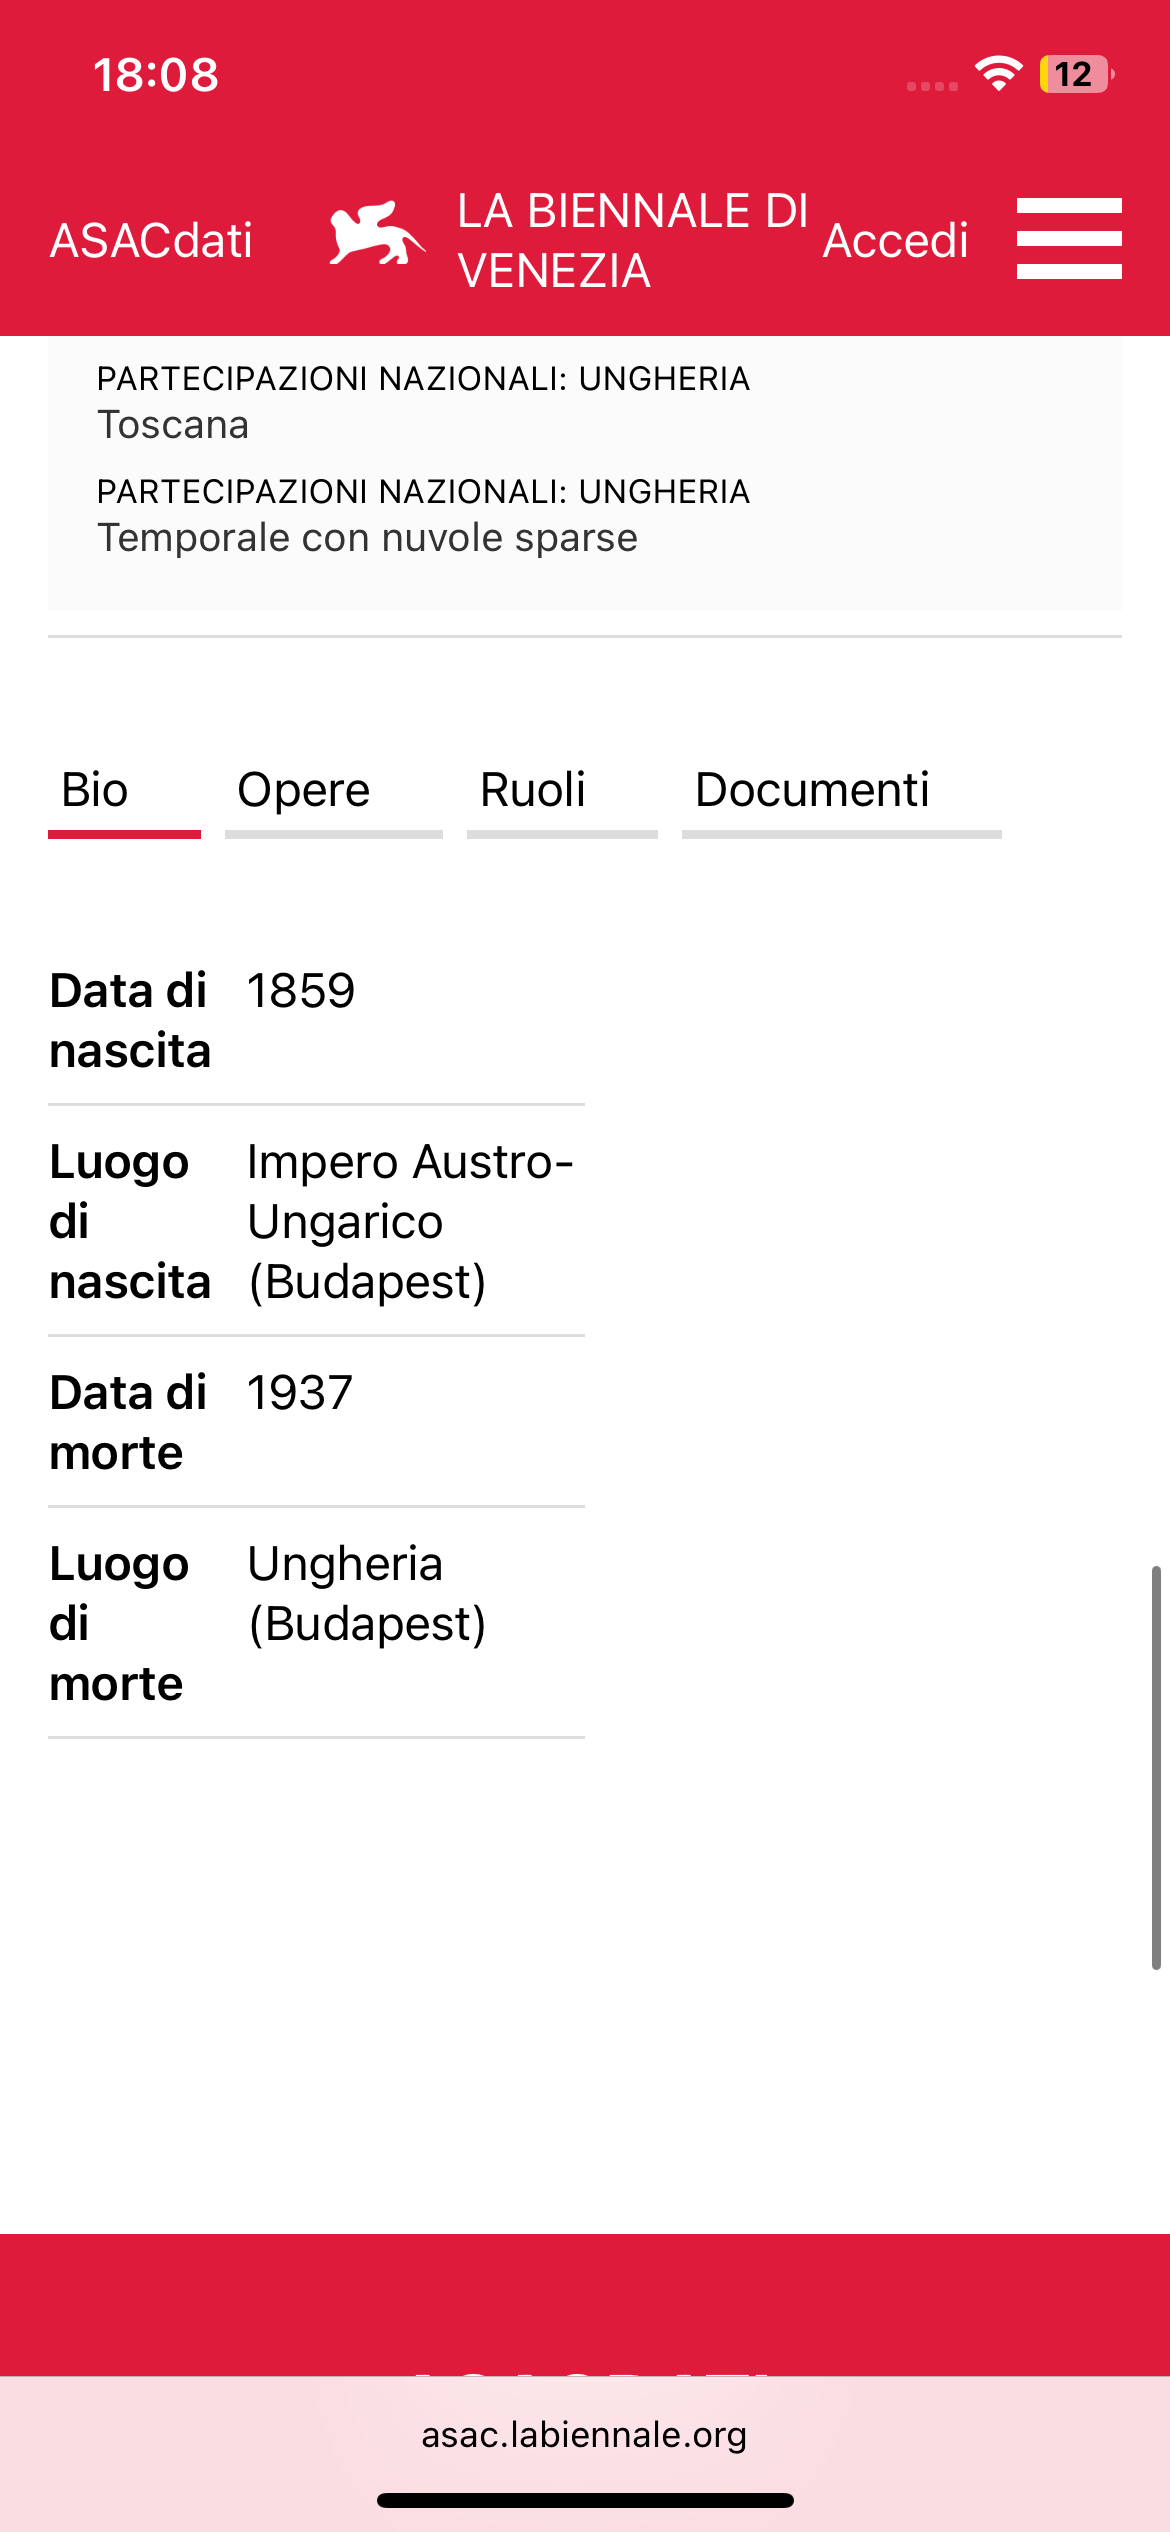Open the Toscana artwork entry
Screen dimensions: 1170x2532
point(173,425)
